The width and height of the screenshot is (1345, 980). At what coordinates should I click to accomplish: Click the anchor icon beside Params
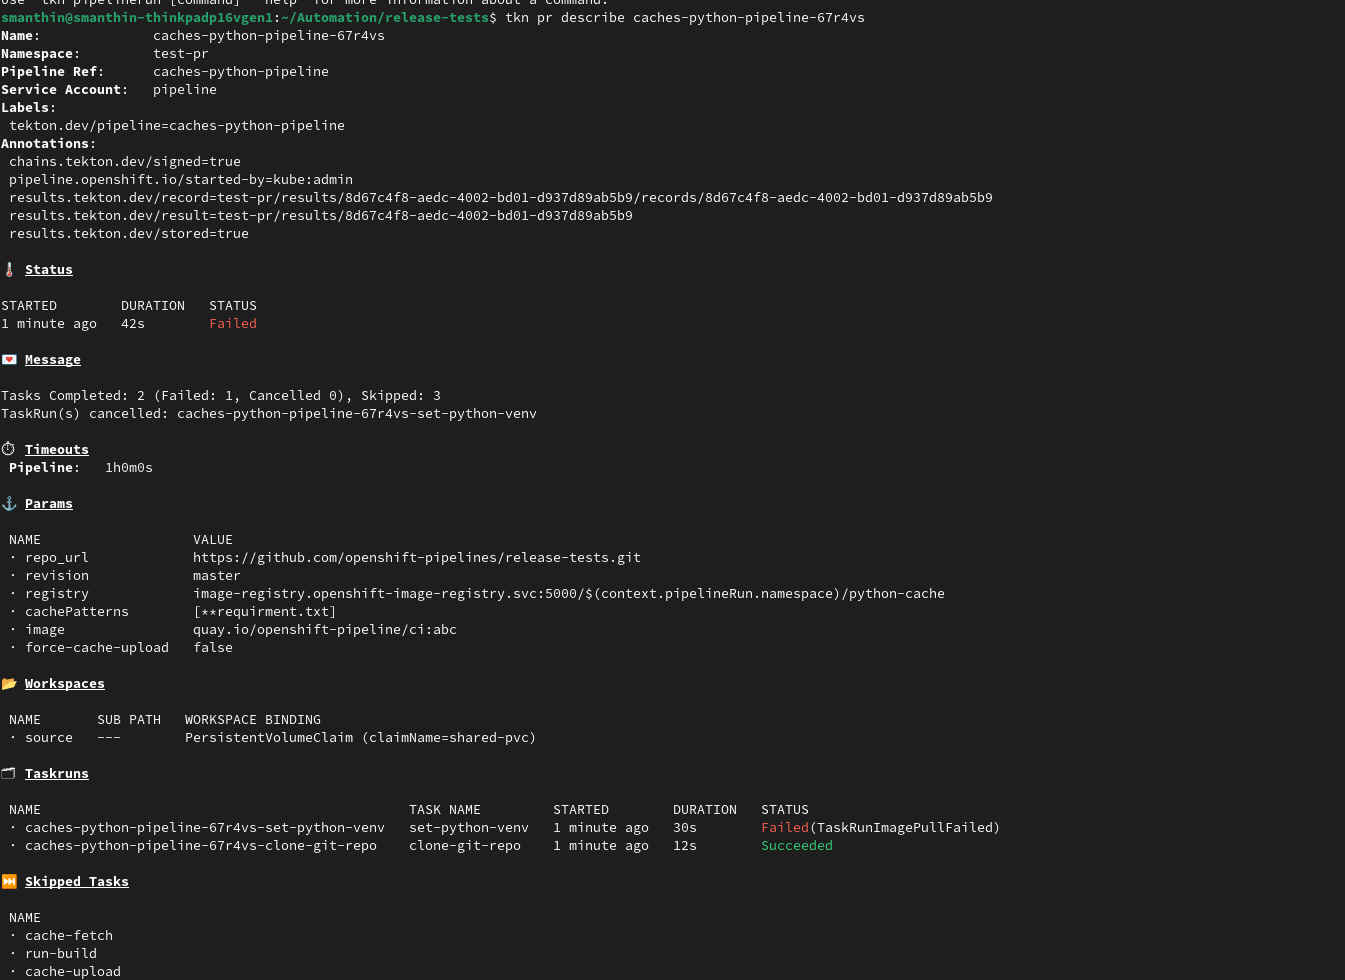click(x=9, y=504)
